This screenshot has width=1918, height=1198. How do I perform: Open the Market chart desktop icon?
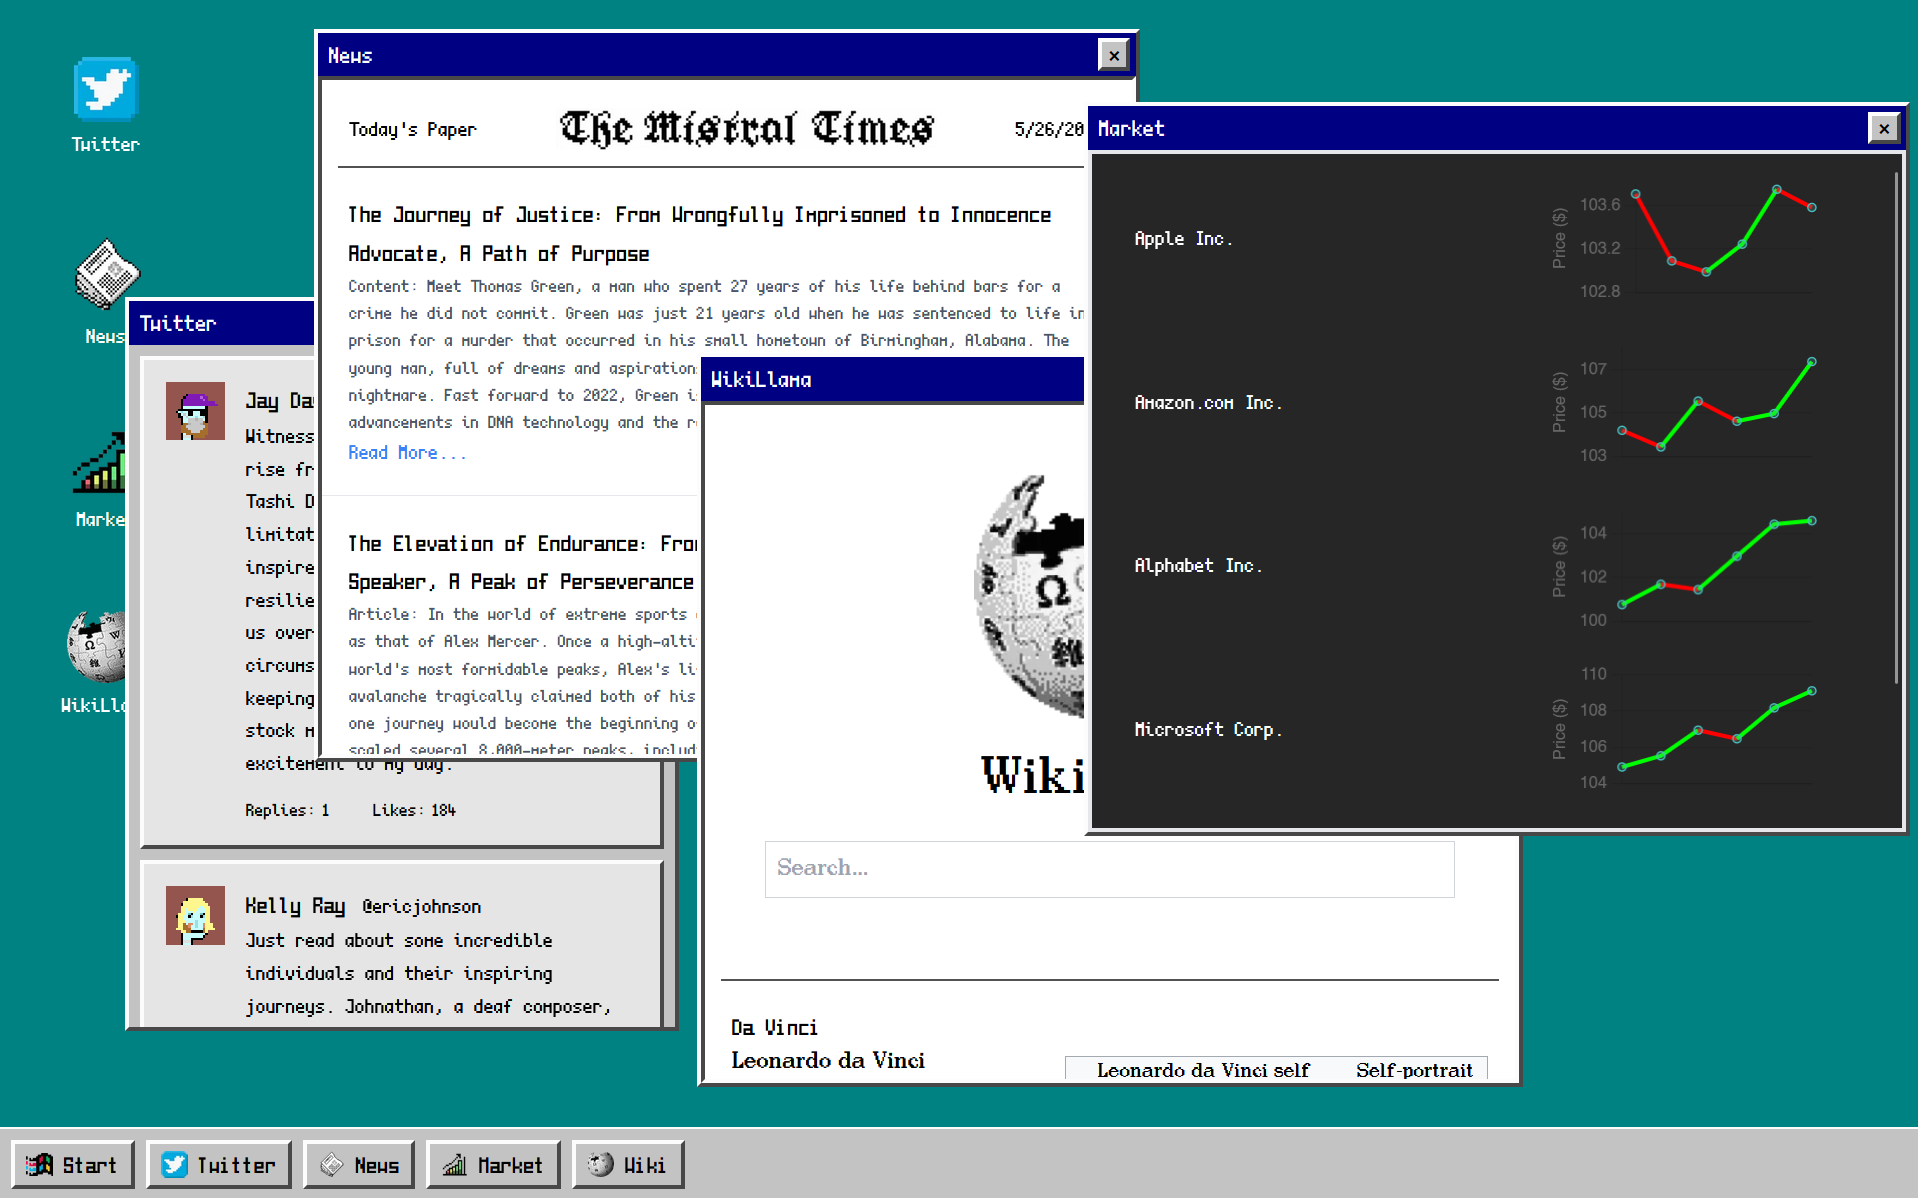click(100, 478)
